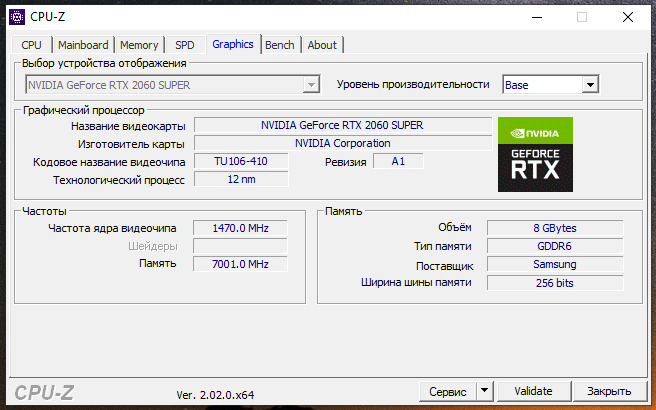Click the label Тип памяти
Image resolution: width=656 pixels, height=410 pixels.
(x=443, y=246)
